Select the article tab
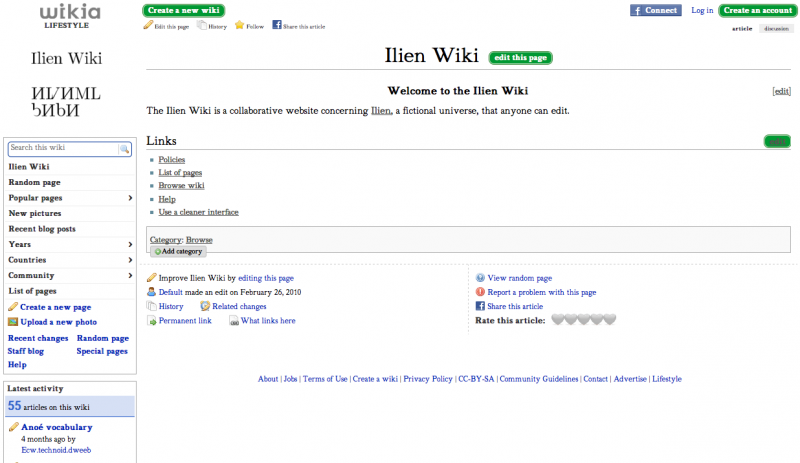Image resolution: width=800 pixels, height=463 pixels. (742, 29)
